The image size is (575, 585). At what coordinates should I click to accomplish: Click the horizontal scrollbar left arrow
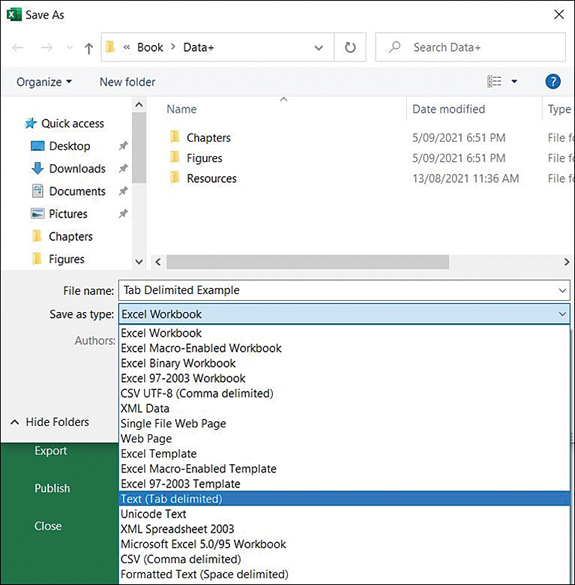tap(158, 262)
